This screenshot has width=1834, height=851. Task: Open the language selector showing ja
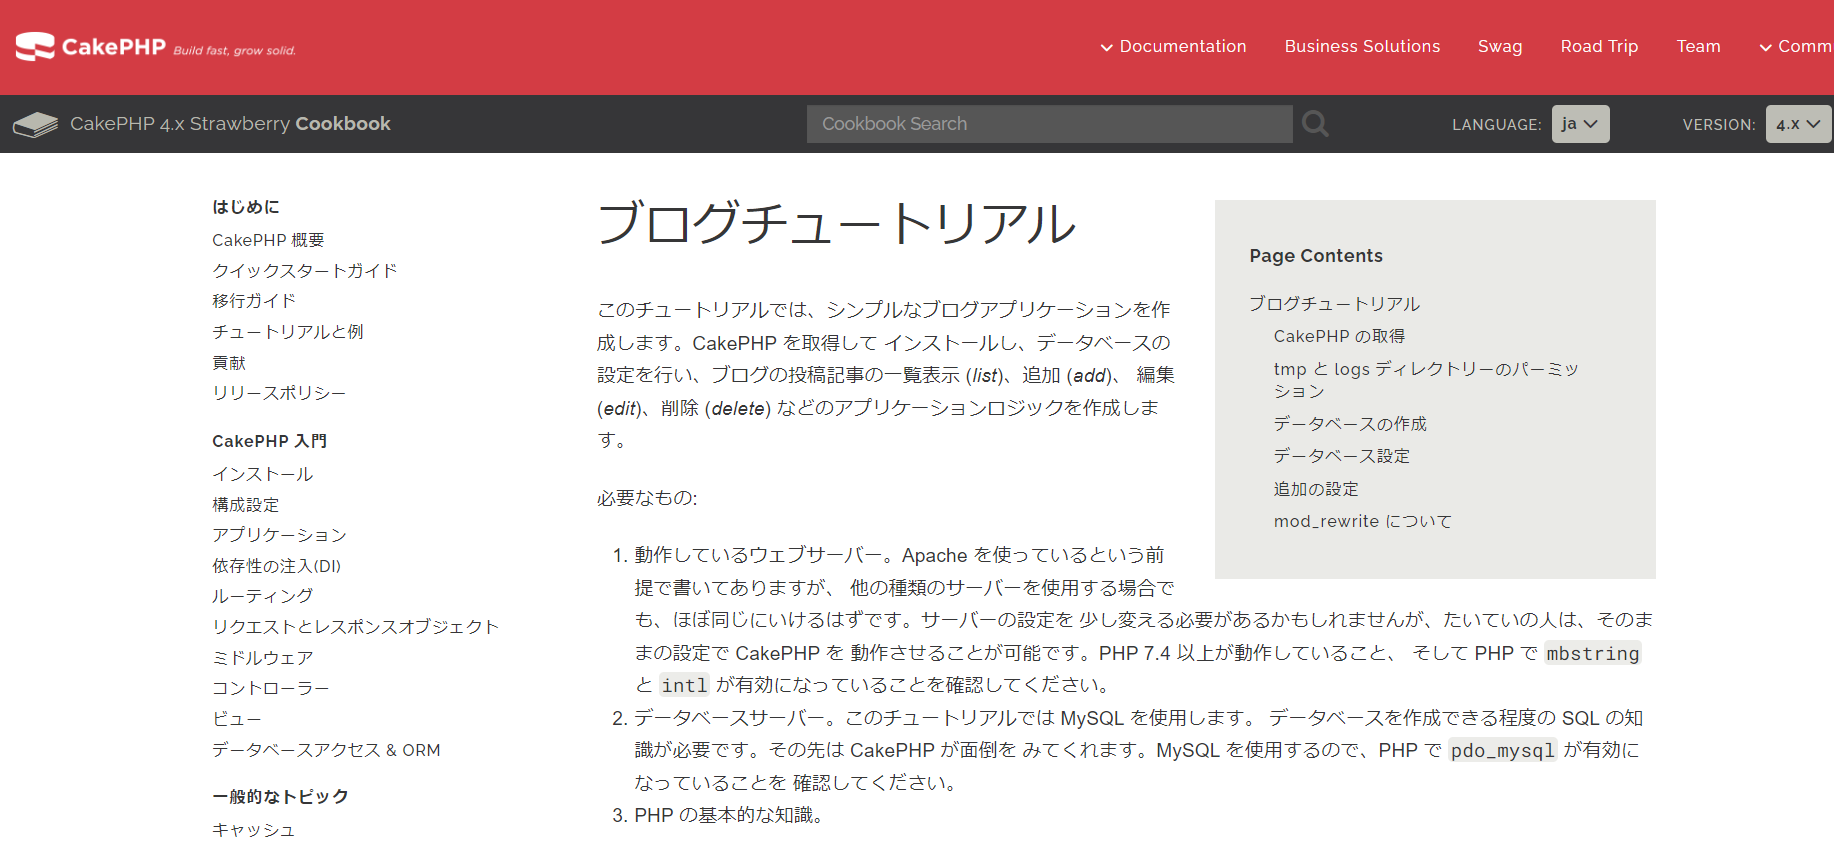click(1580, 124)
